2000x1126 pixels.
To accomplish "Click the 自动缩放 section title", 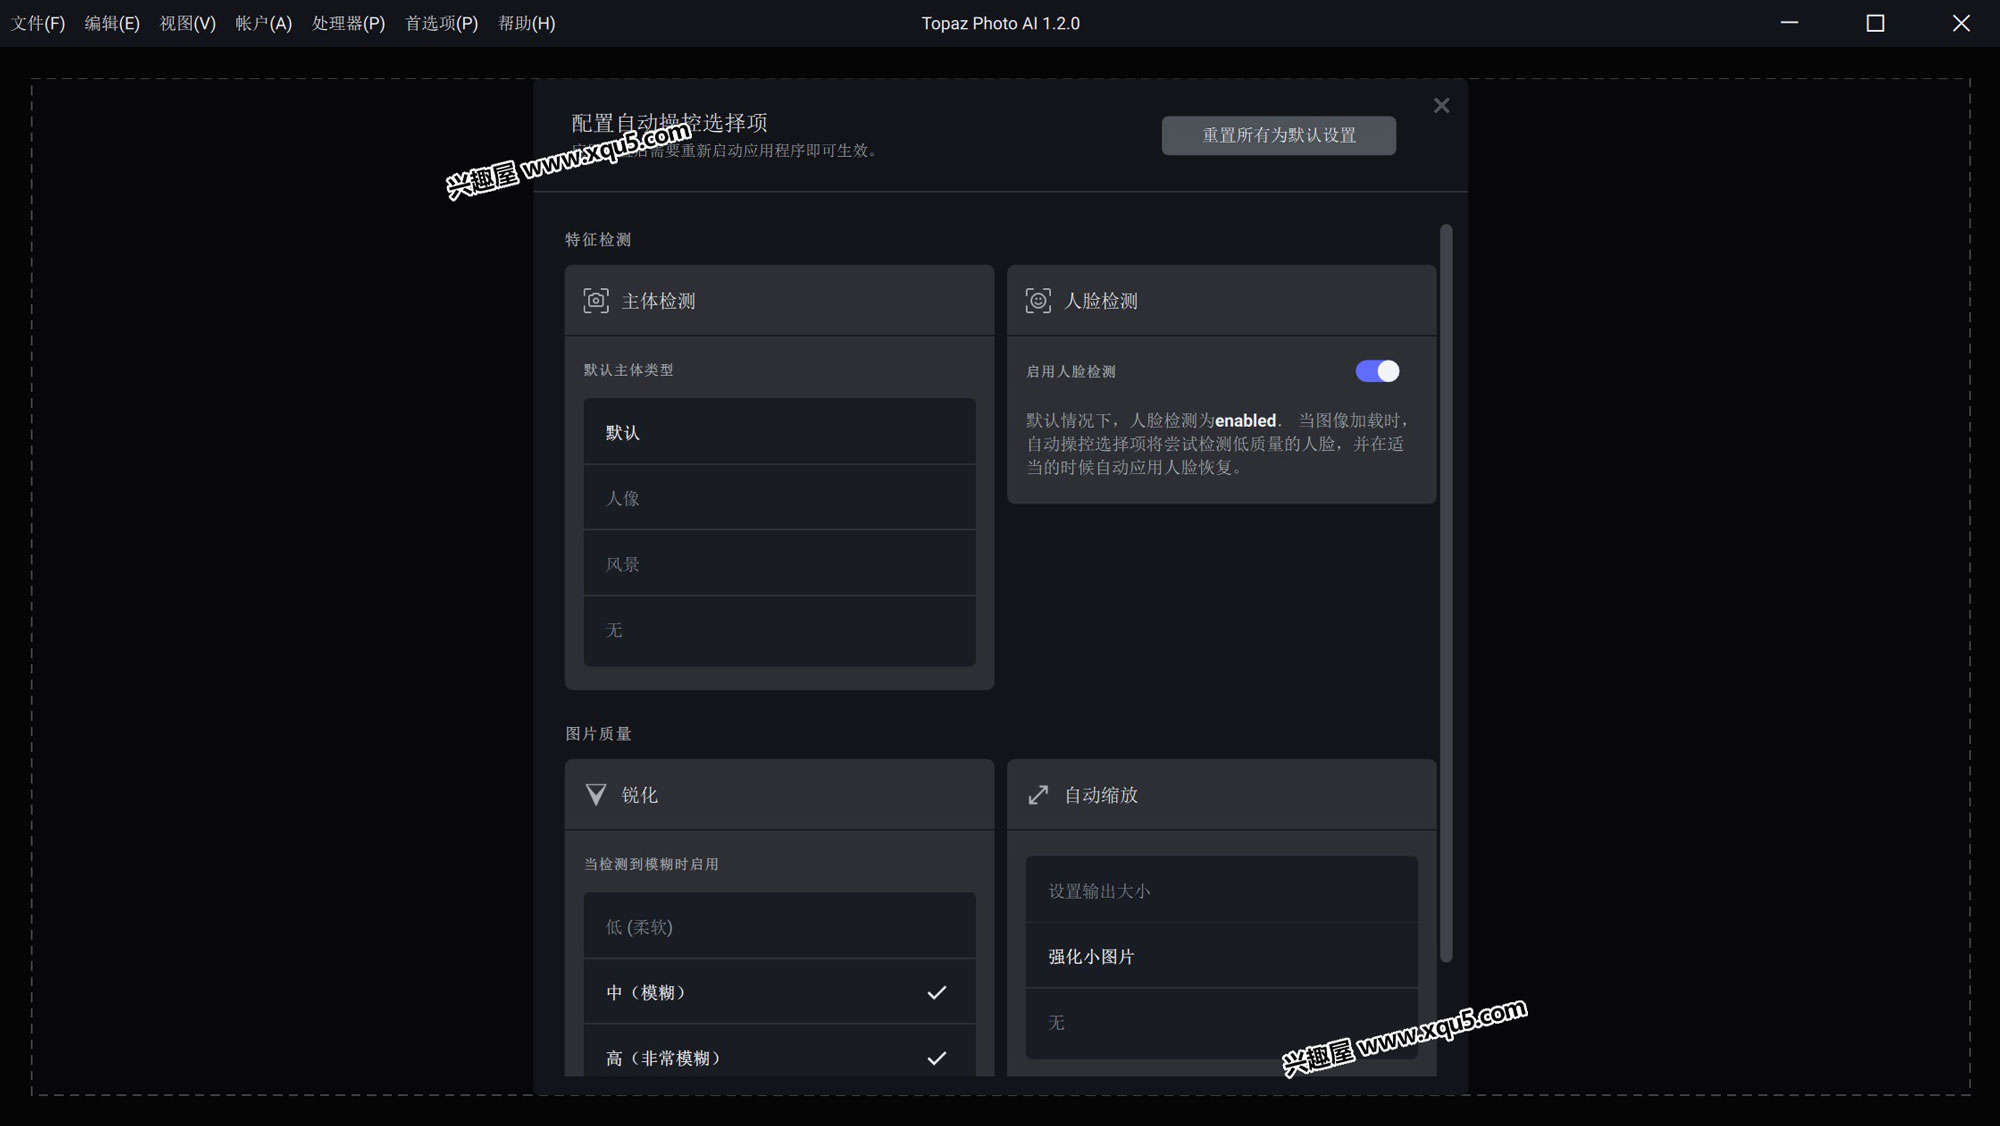I will tap(1101, 794).
